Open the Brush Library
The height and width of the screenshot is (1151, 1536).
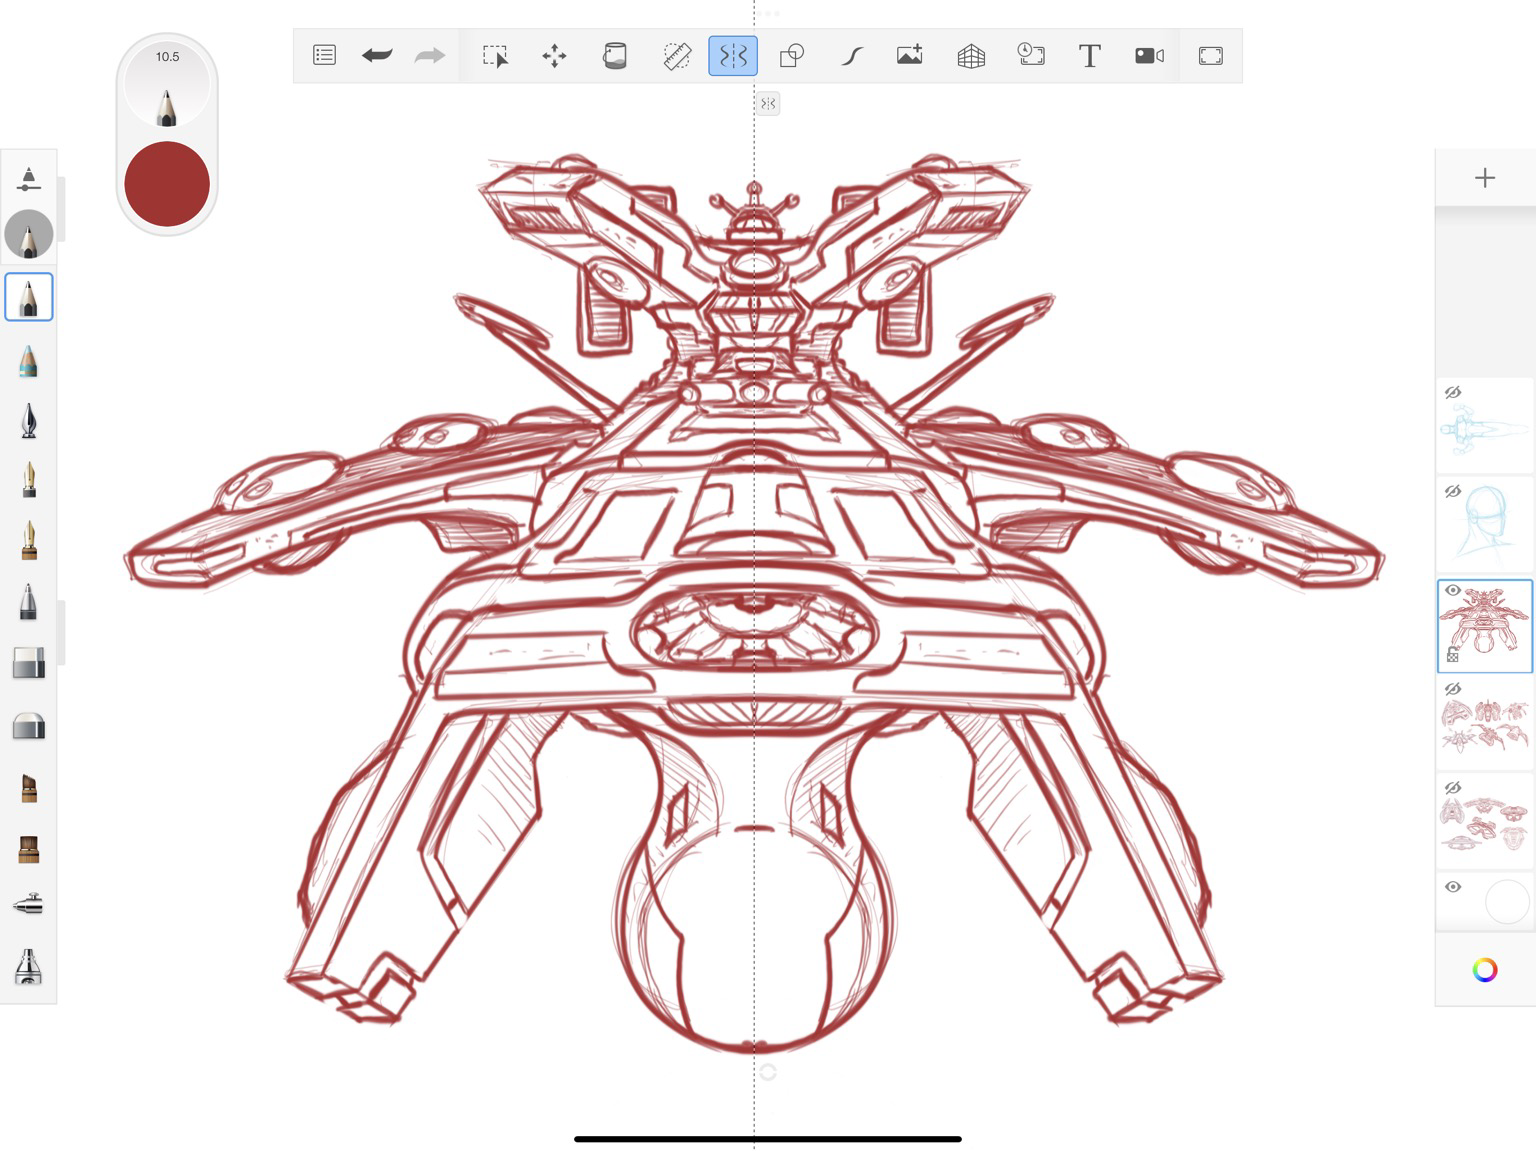pos(29,180)
